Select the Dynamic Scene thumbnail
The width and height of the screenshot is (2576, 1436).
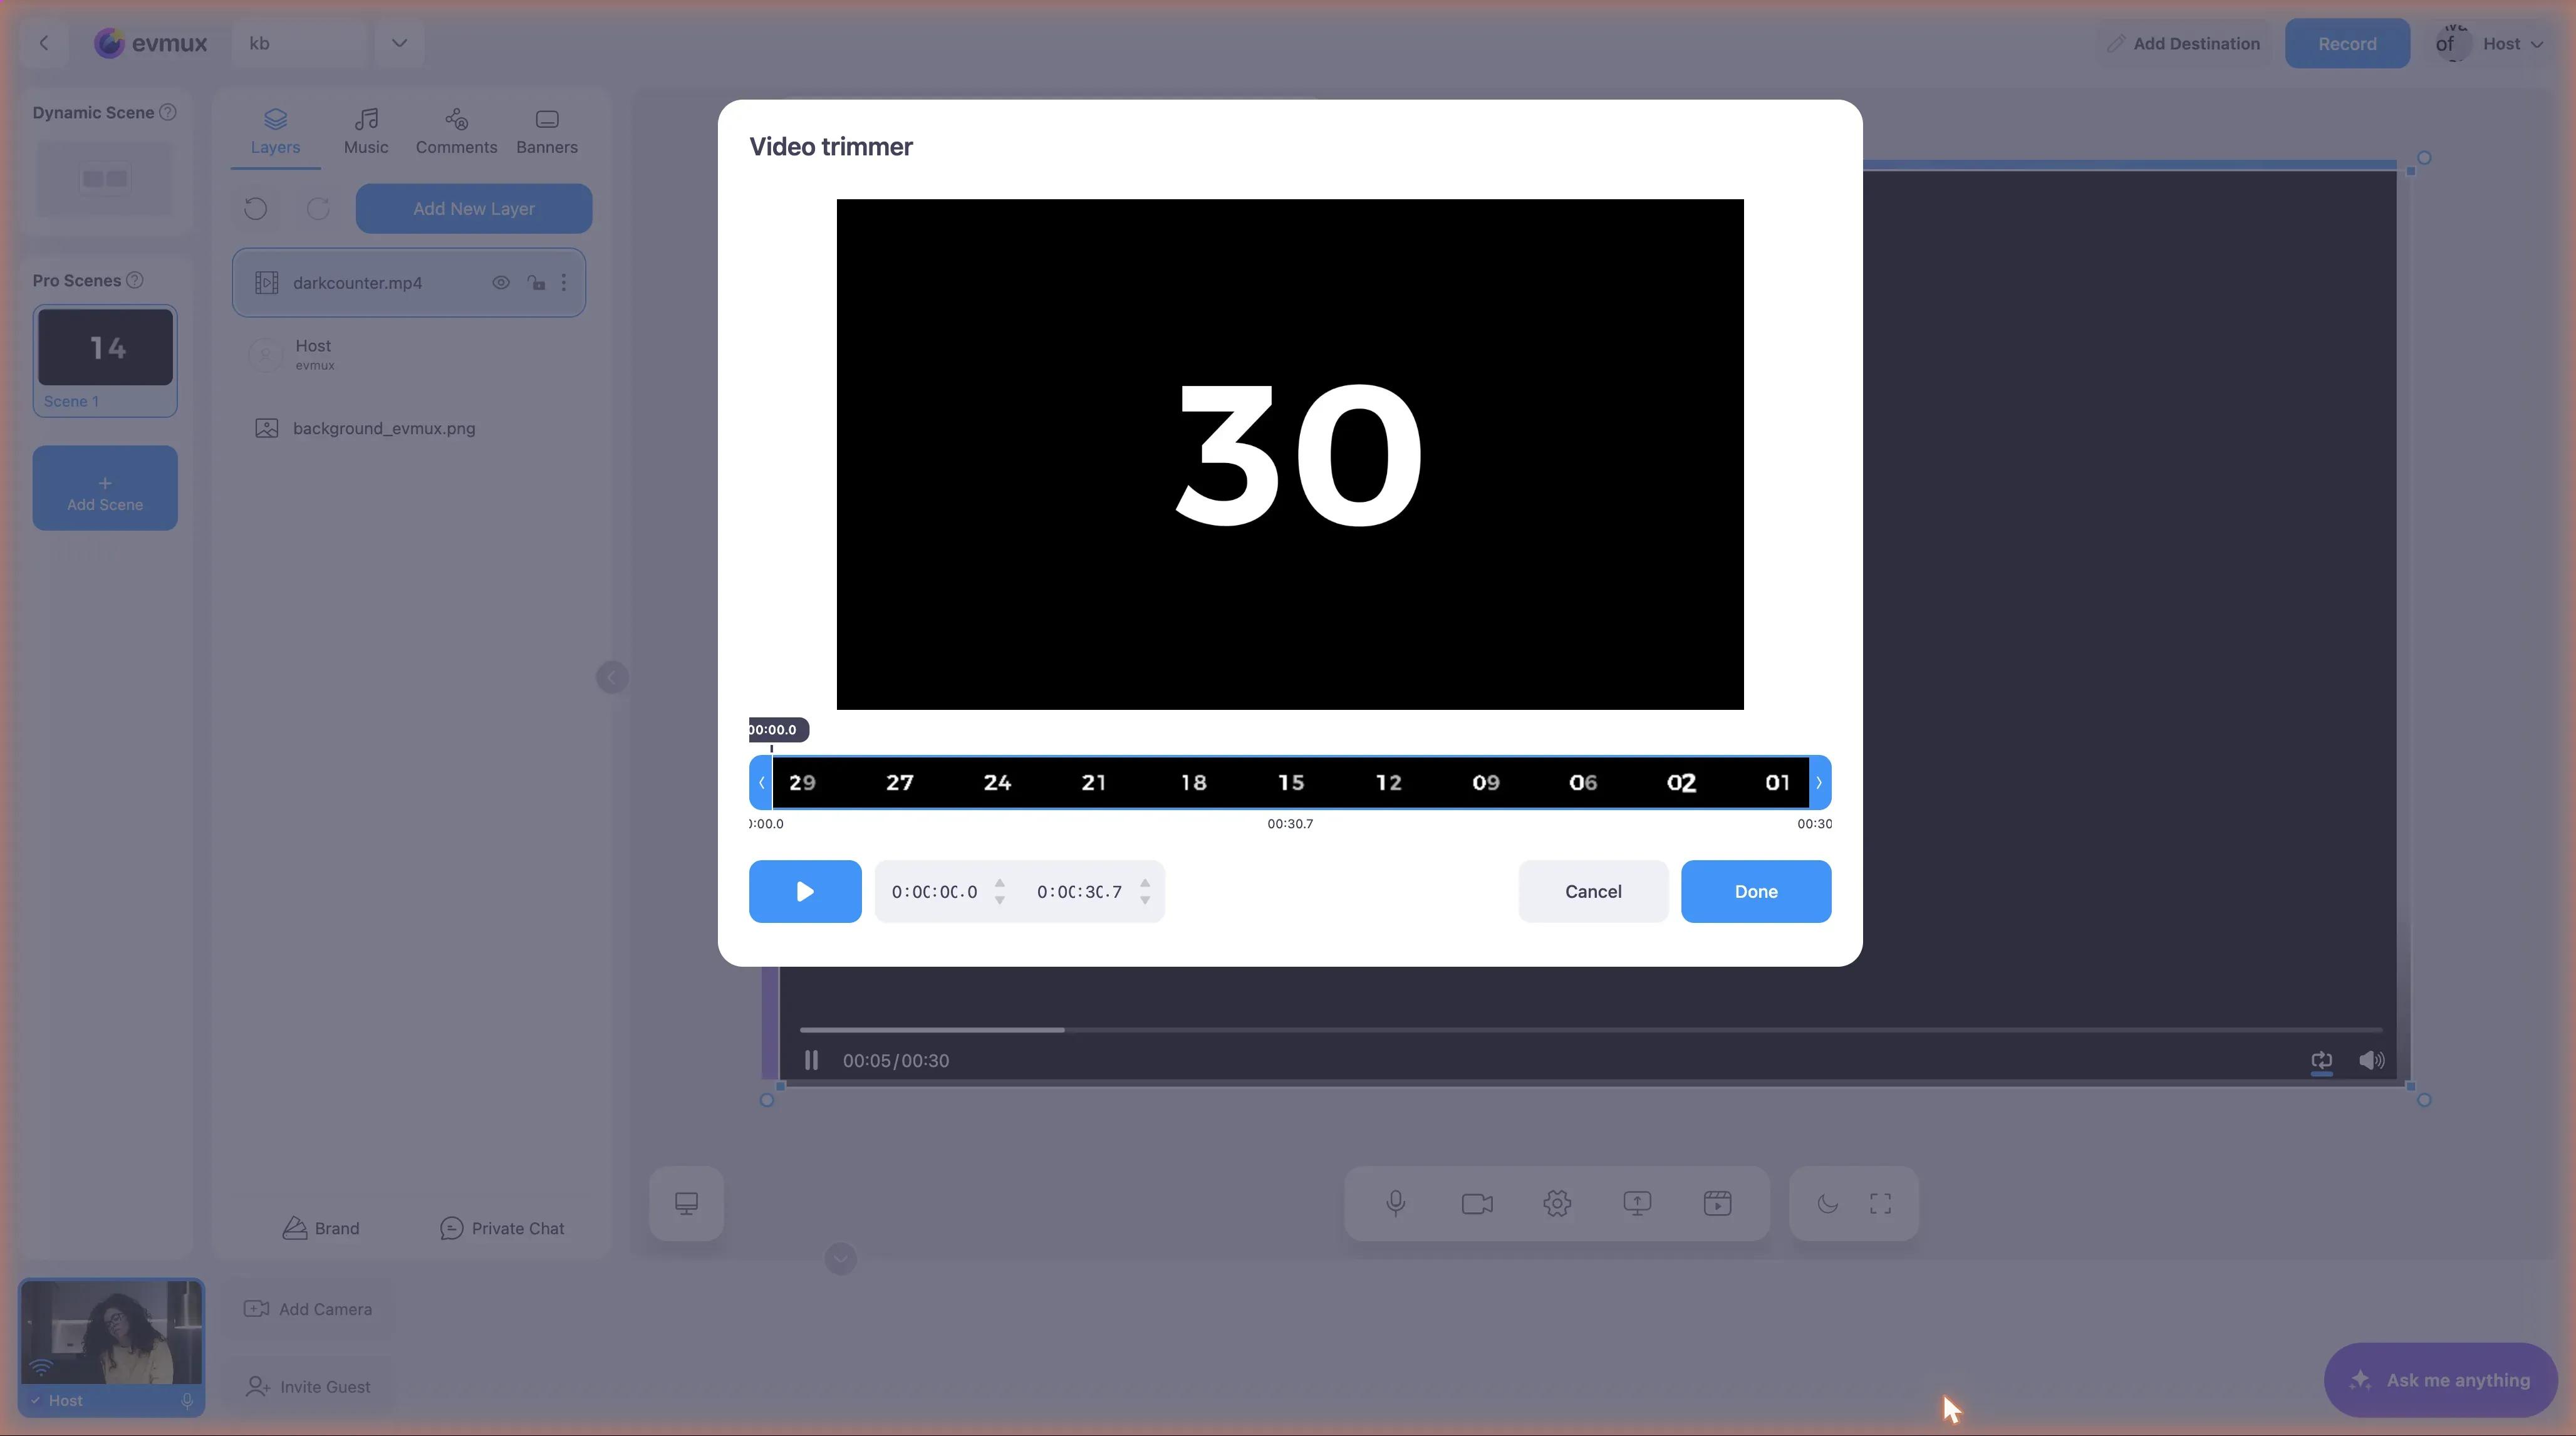(105, 178)
